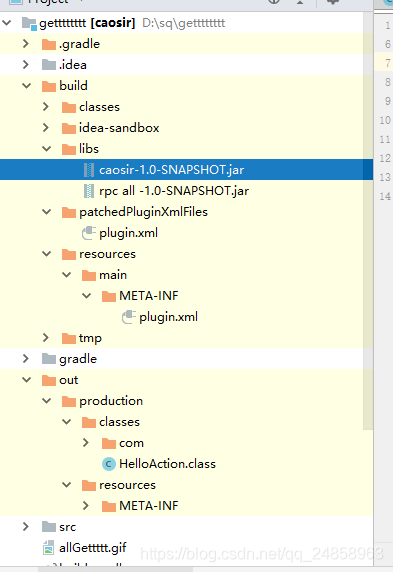Image resolution: width=393 pixels, height=572 pixels.
Task: Click the project tree horizontal scrollbar
Action: tap(115, 569)
